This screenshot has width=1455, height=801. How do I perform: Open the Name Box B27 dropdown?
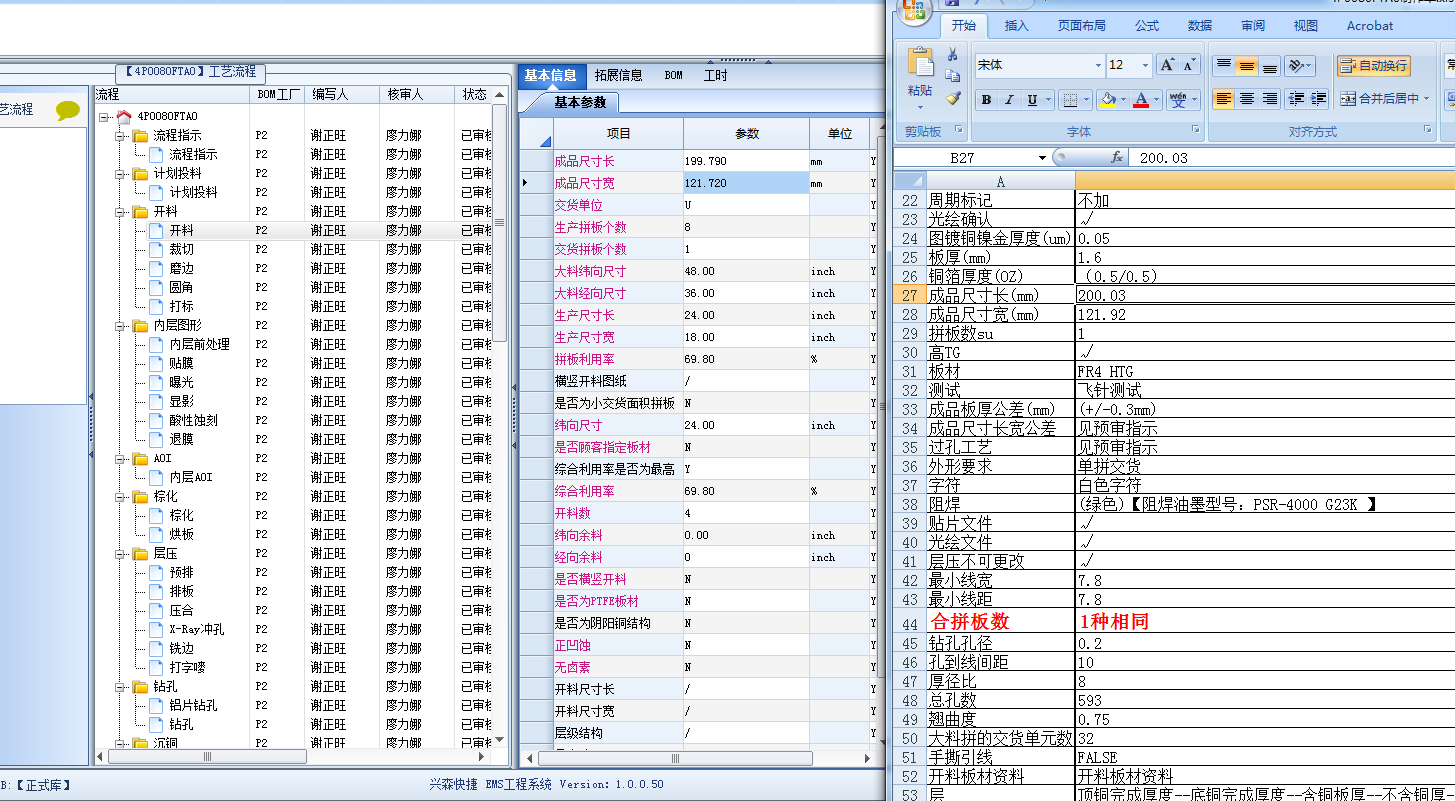[1042, 158]
